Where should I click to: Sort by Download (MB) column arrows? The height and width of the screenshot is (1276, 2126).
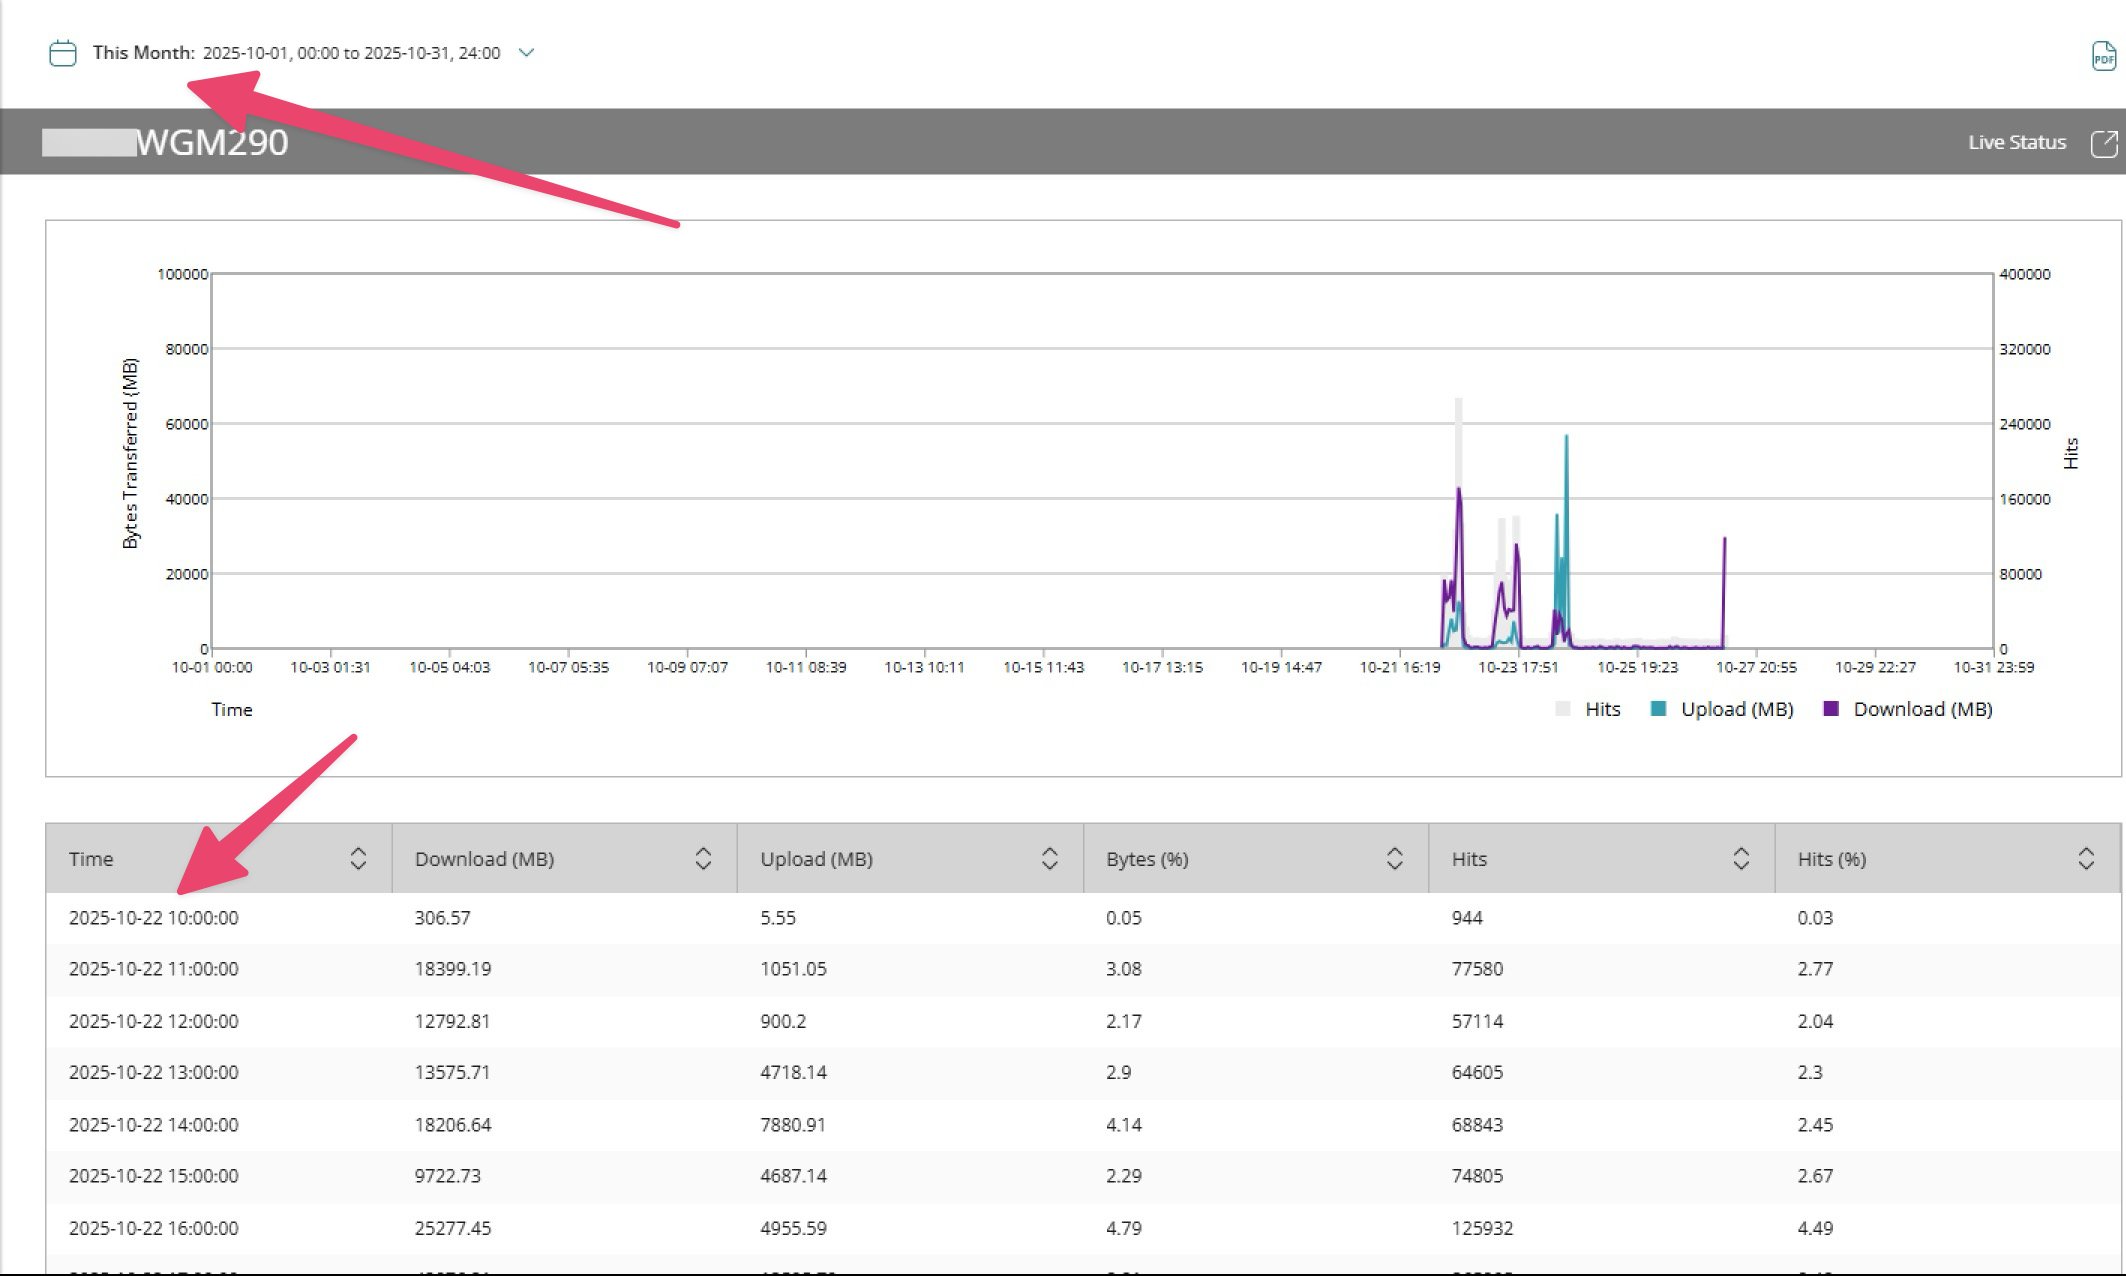pos(703,859)
